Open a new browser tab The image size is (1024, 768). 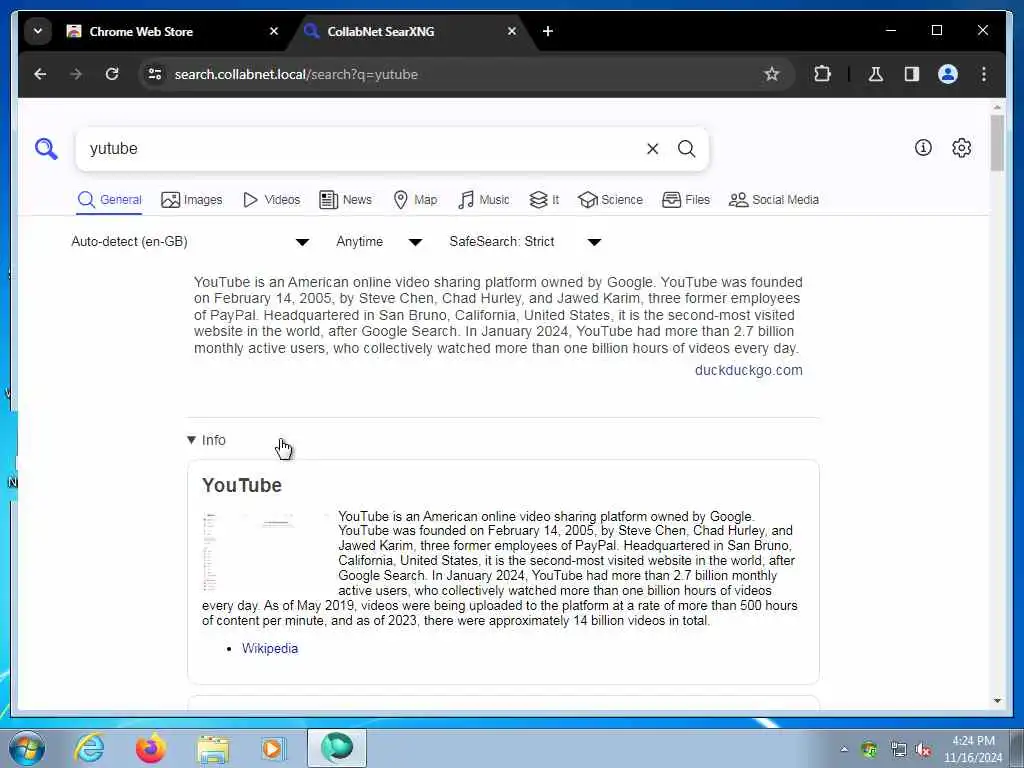548,31
